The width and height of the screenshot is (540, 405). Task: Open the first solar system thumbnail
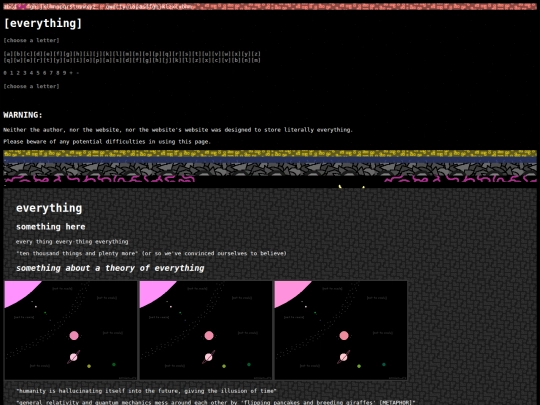(71, 330)
